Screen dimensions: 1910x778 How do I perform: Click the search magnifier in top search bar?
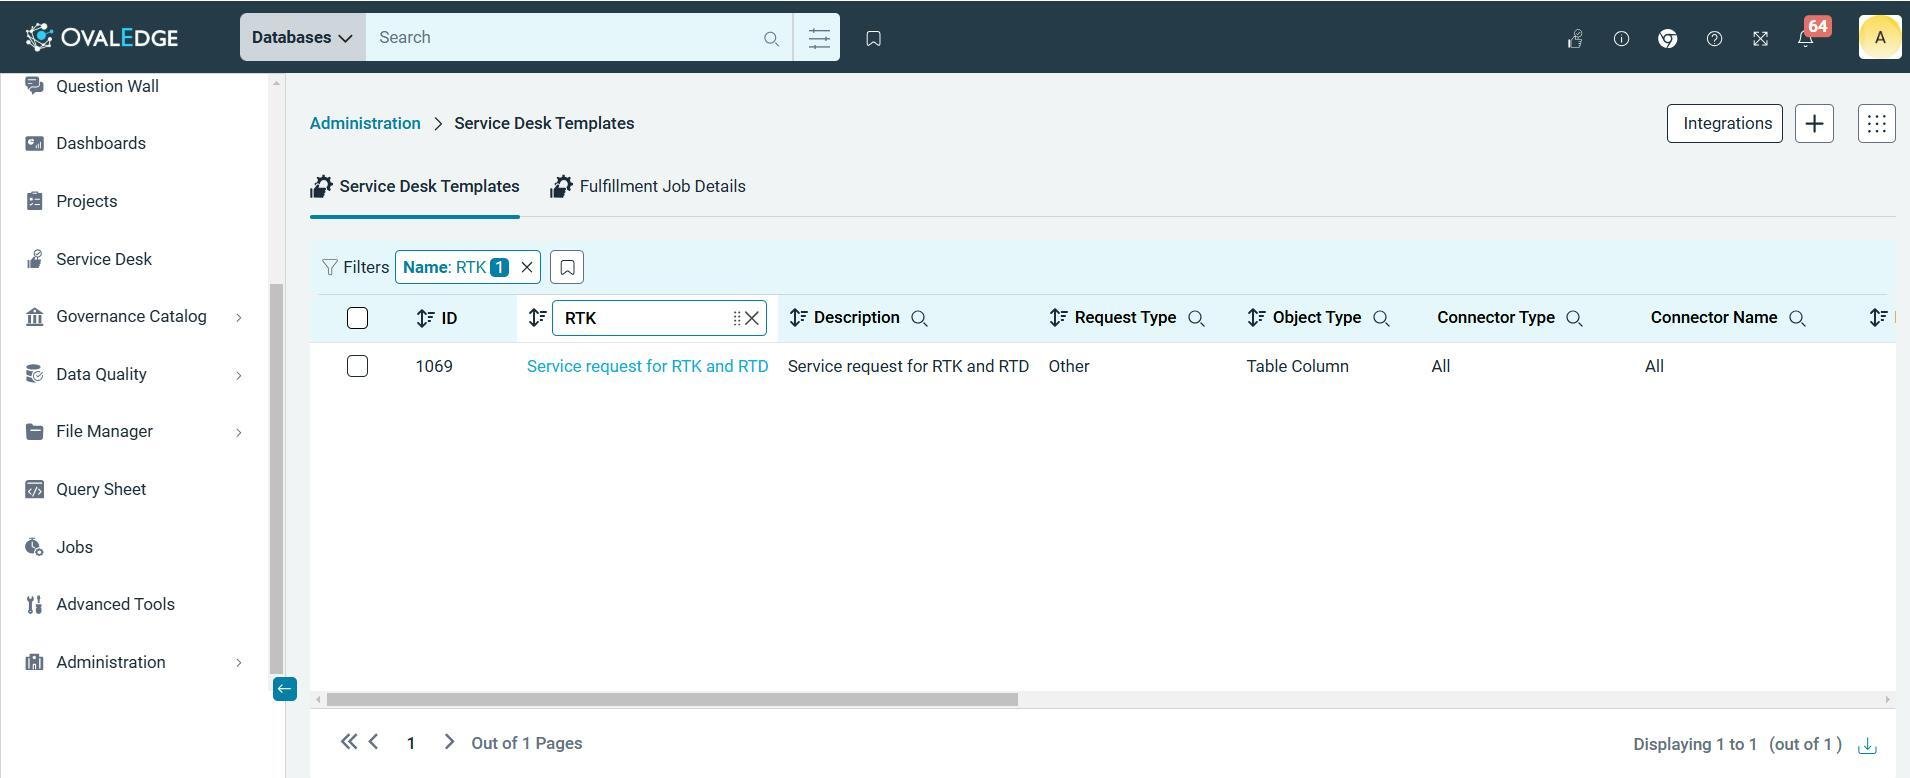(771, 39)
